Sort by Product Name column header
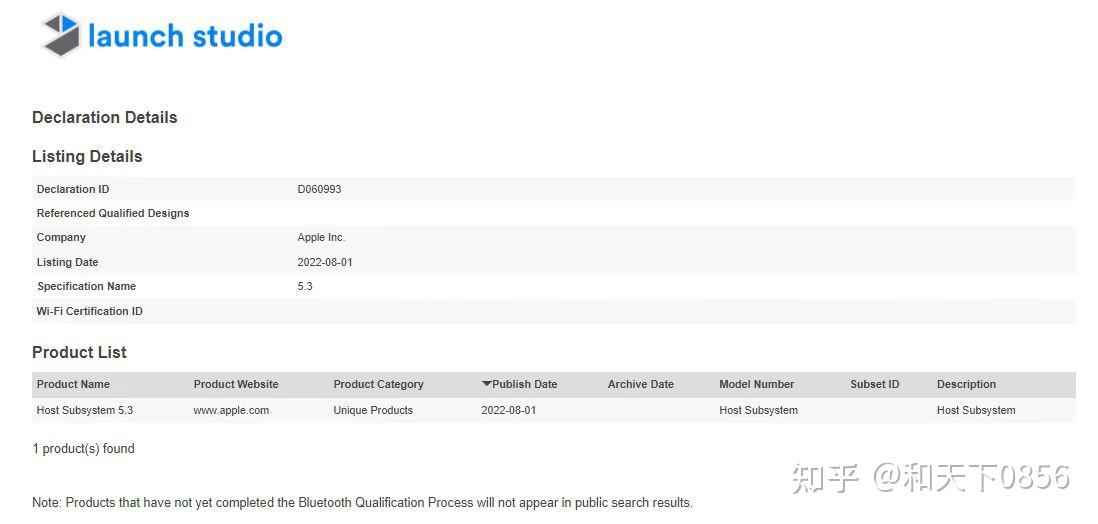Image resolution: width=1098 pixels, height=524 pixels. click(x=73, y=384)
